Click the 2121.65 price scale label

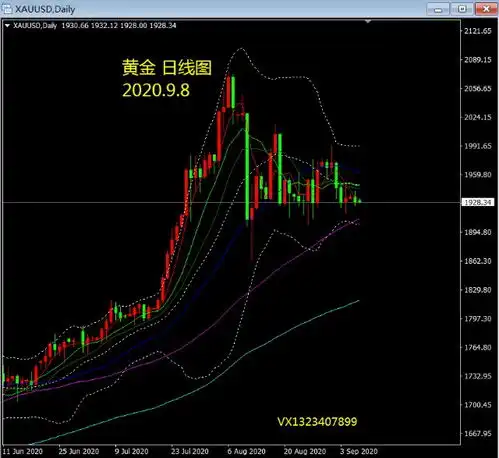(478, 31)
